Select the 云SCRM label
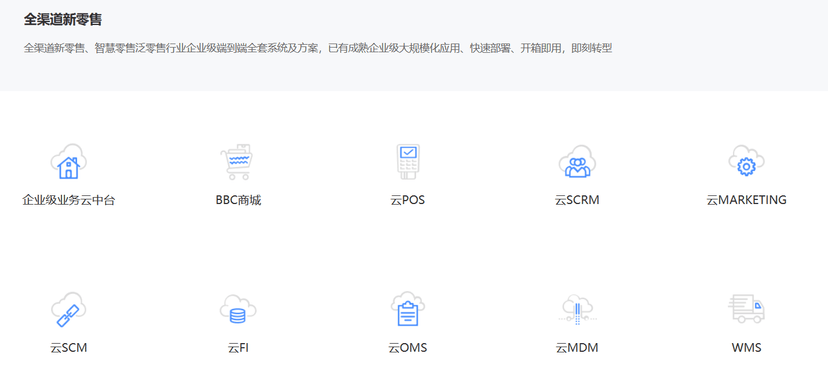 click(x=577, y=200)
